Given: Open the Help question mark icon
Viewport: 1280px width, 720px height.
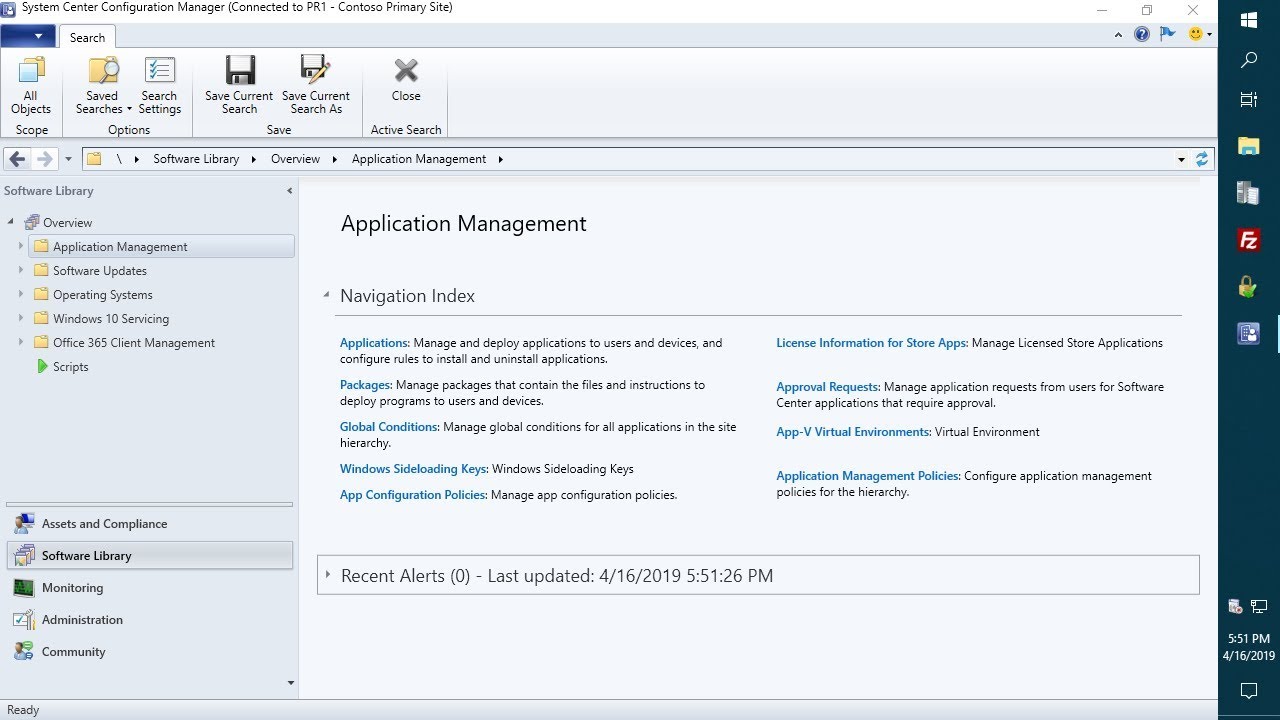Looking at the screenshot, I should click(1142, 34).
